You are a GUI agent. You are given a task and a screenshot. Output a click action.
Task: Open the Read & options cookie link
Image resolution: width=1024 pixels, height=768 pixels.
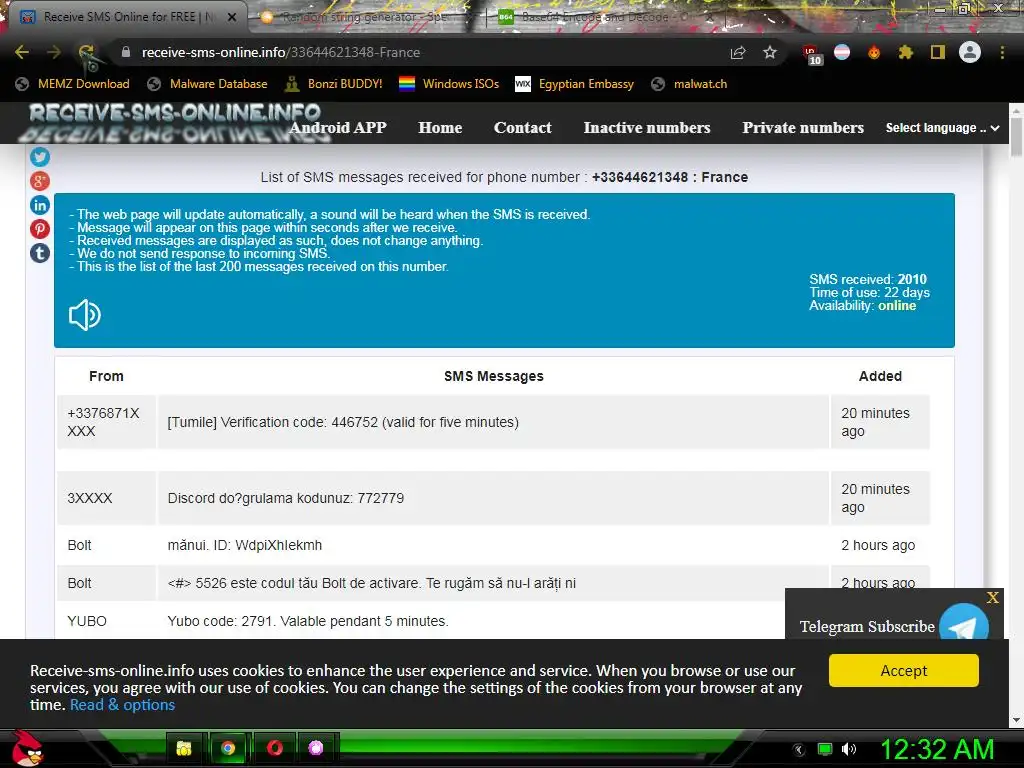pyautogui.click(x=122, y=705)
